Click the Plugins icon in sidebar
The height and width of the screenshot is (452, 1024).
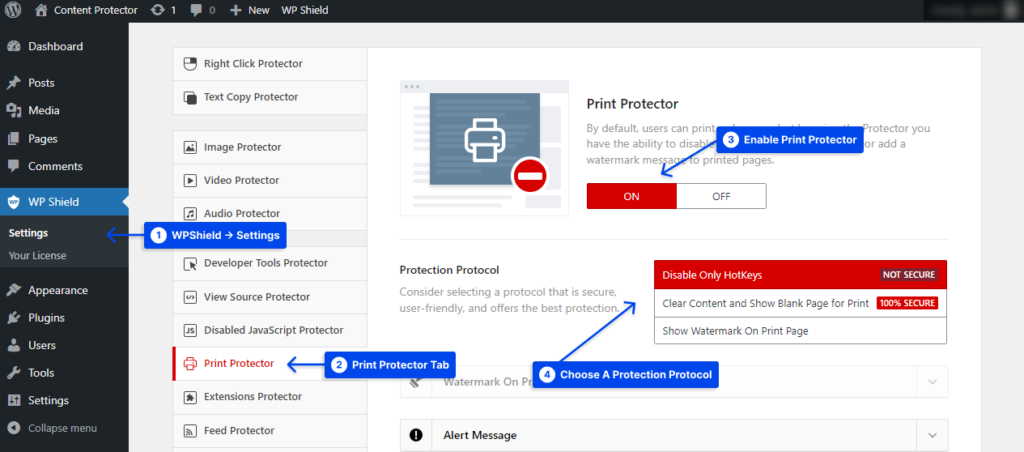click(x=13, y=318)
